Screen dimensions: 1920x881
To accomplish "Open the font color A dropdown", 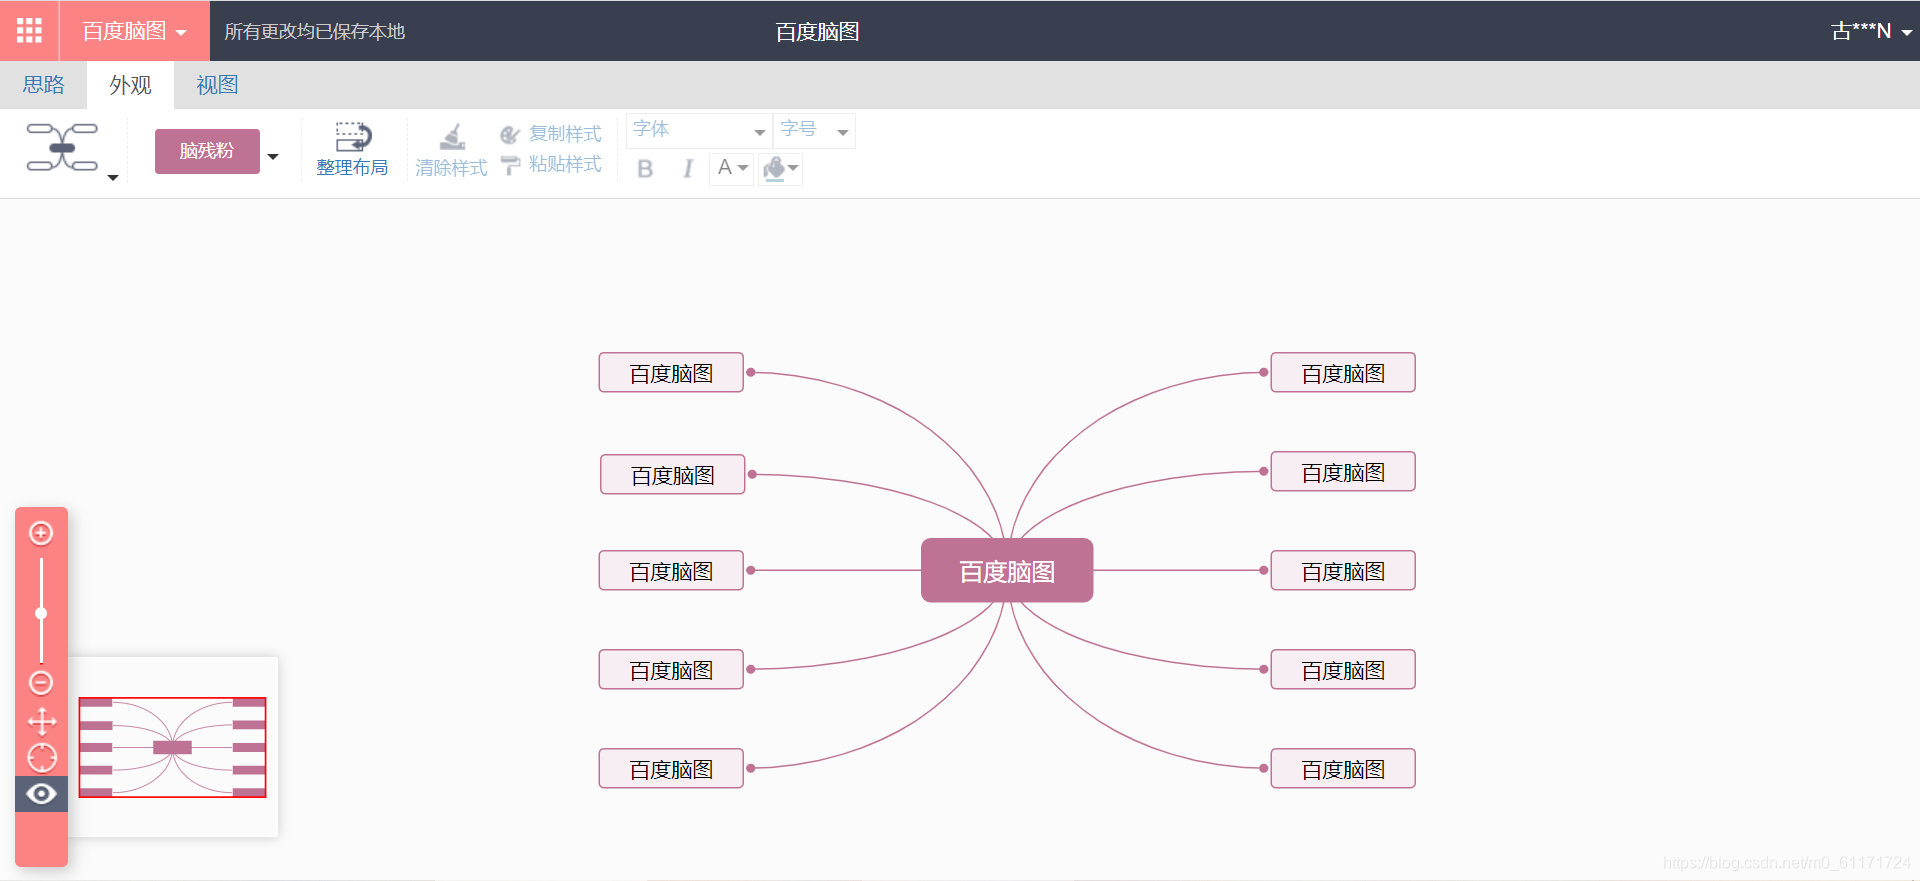I will click(732, 168).
